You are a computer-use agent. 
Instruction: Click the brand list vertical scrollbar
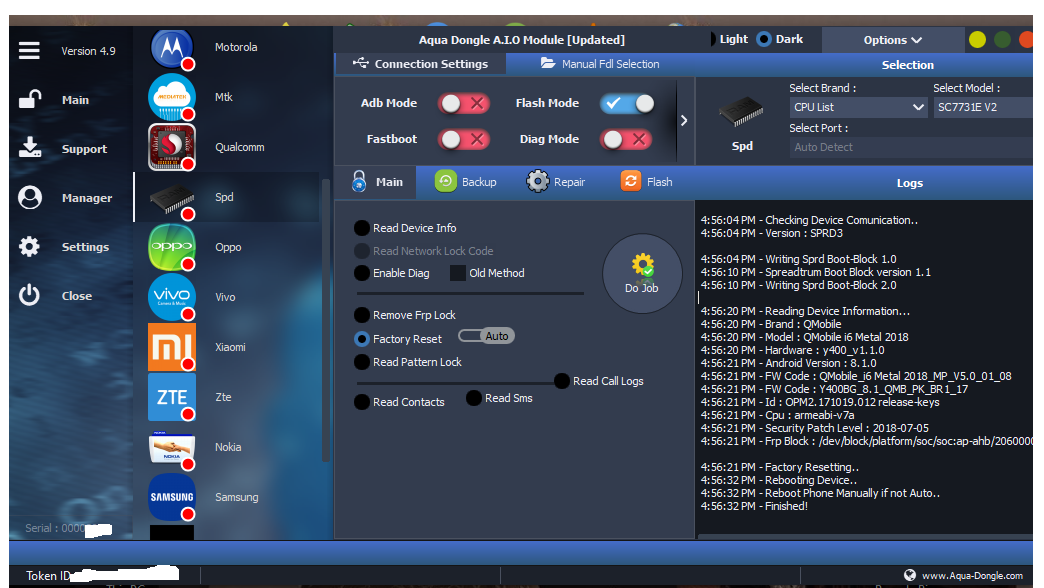pyautogui.click(x=326, y=320)
